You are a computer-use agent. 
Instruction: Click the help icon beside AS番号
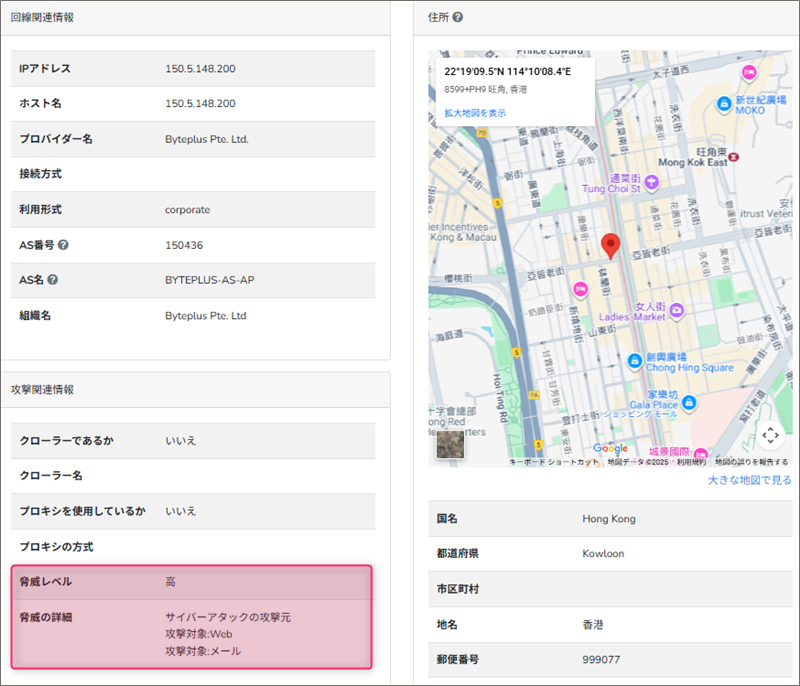tap(63, 245)
